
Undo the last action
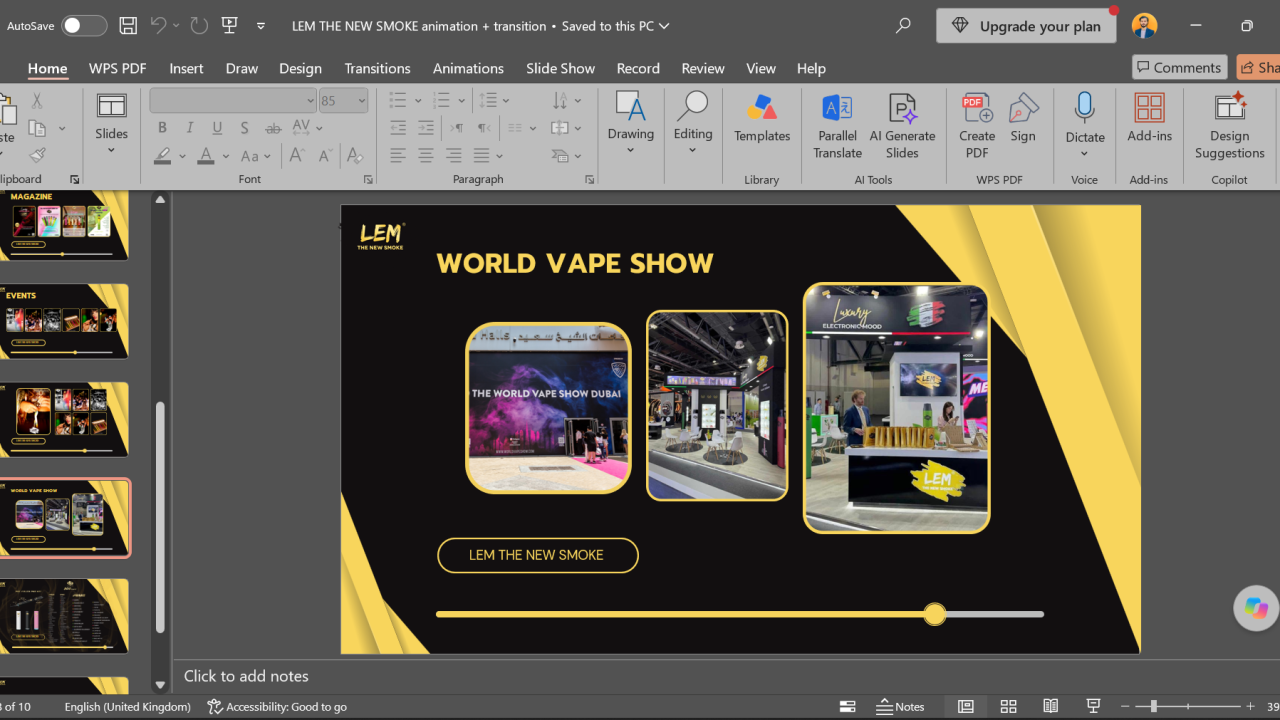tap(158, 26)
